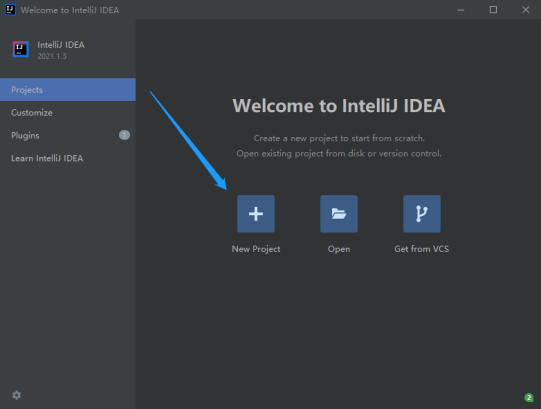This screenshot has width=541, height=409.
Task: Go to the Plugins section
Action: pos(68,135)
